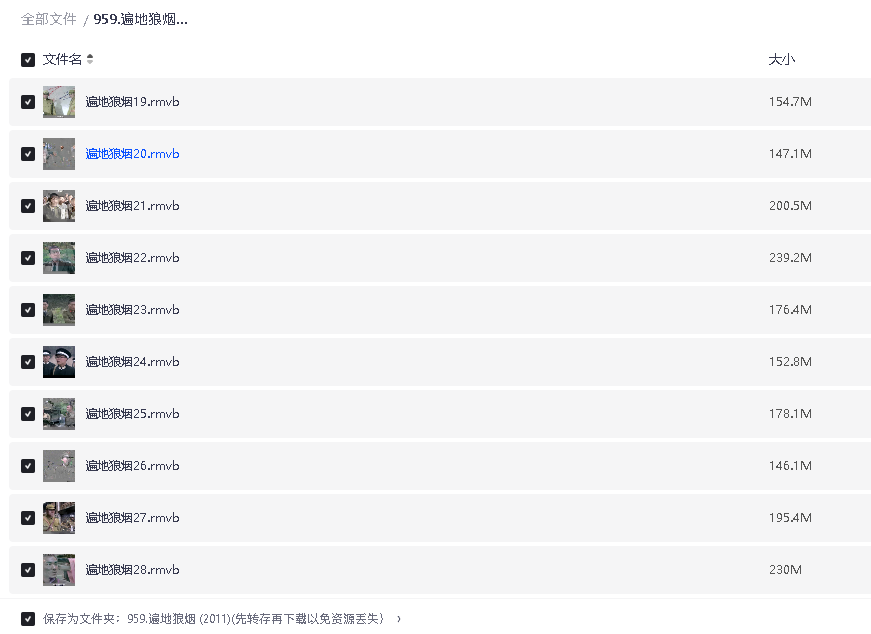Click the video thumbnail of 遍地狼烟25.rmvb

coord(59,414)
